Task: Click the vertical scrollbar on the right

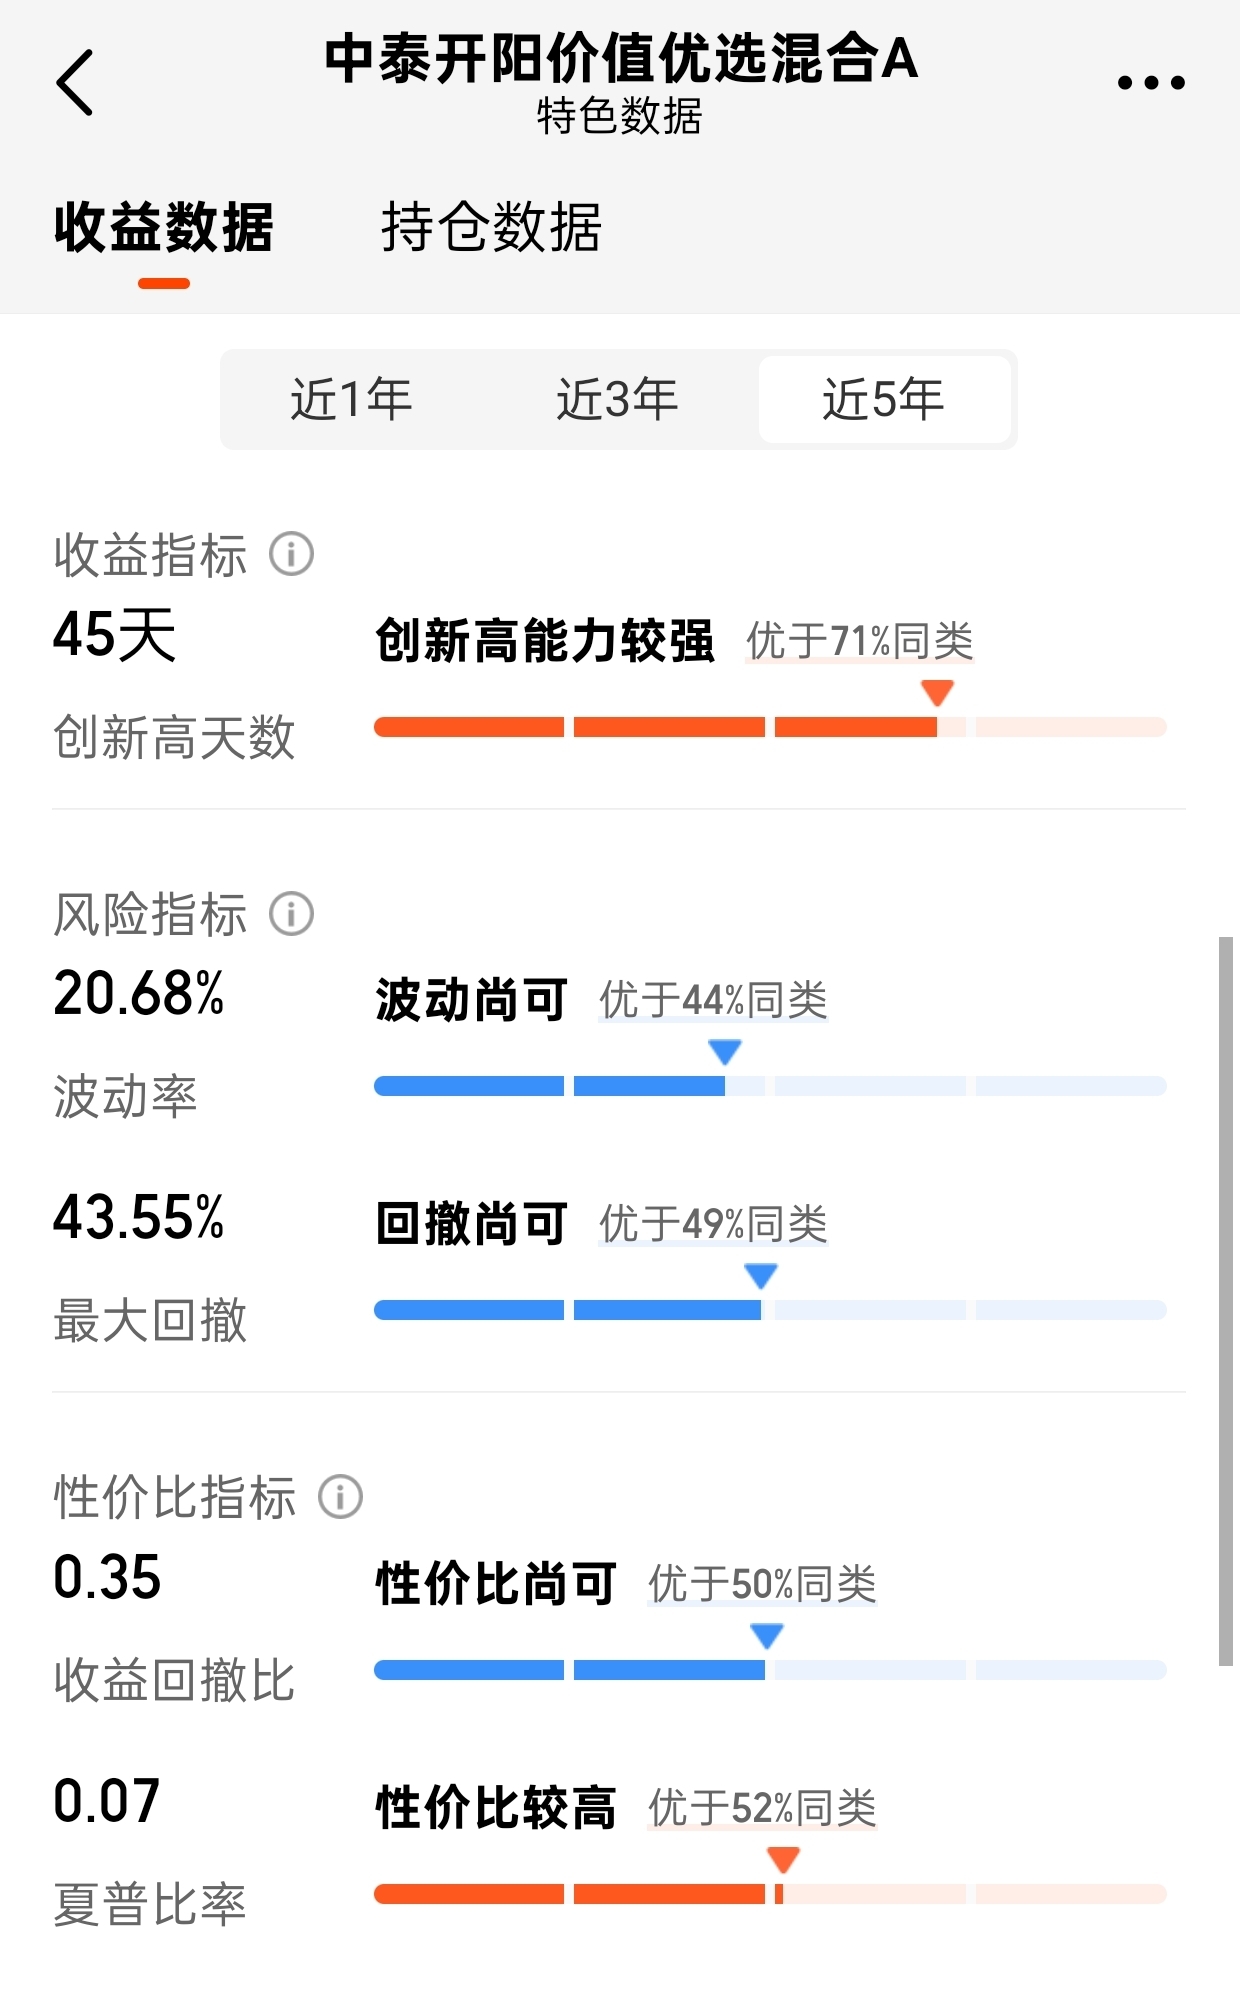Action: (1225, 1300)
